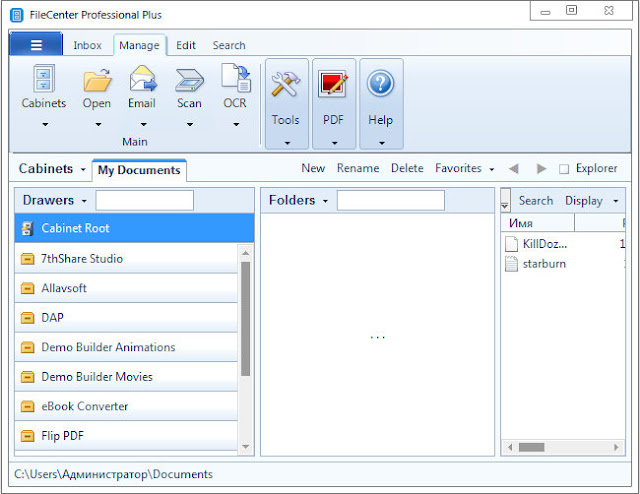Screen dimensions: 640x494
Task: Switch to the Manage ribbon tab
Action: 139,45
